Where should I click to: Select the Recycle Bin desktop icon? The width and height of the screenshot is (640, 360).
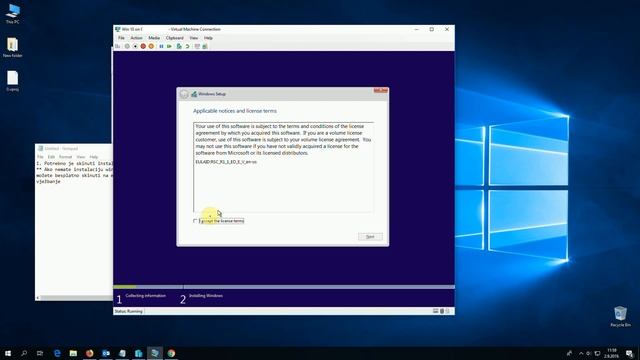[620, 316]
